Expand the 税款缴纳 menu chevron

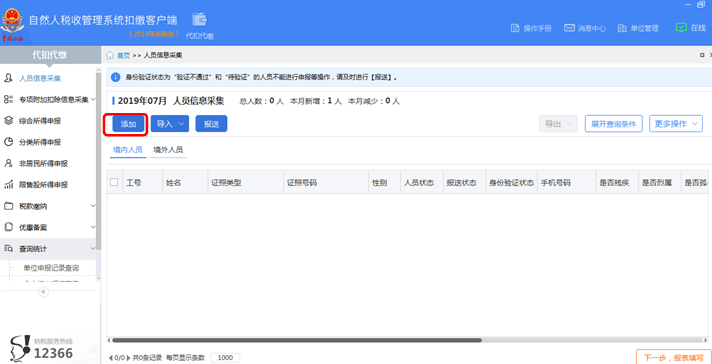click(93, 206)
